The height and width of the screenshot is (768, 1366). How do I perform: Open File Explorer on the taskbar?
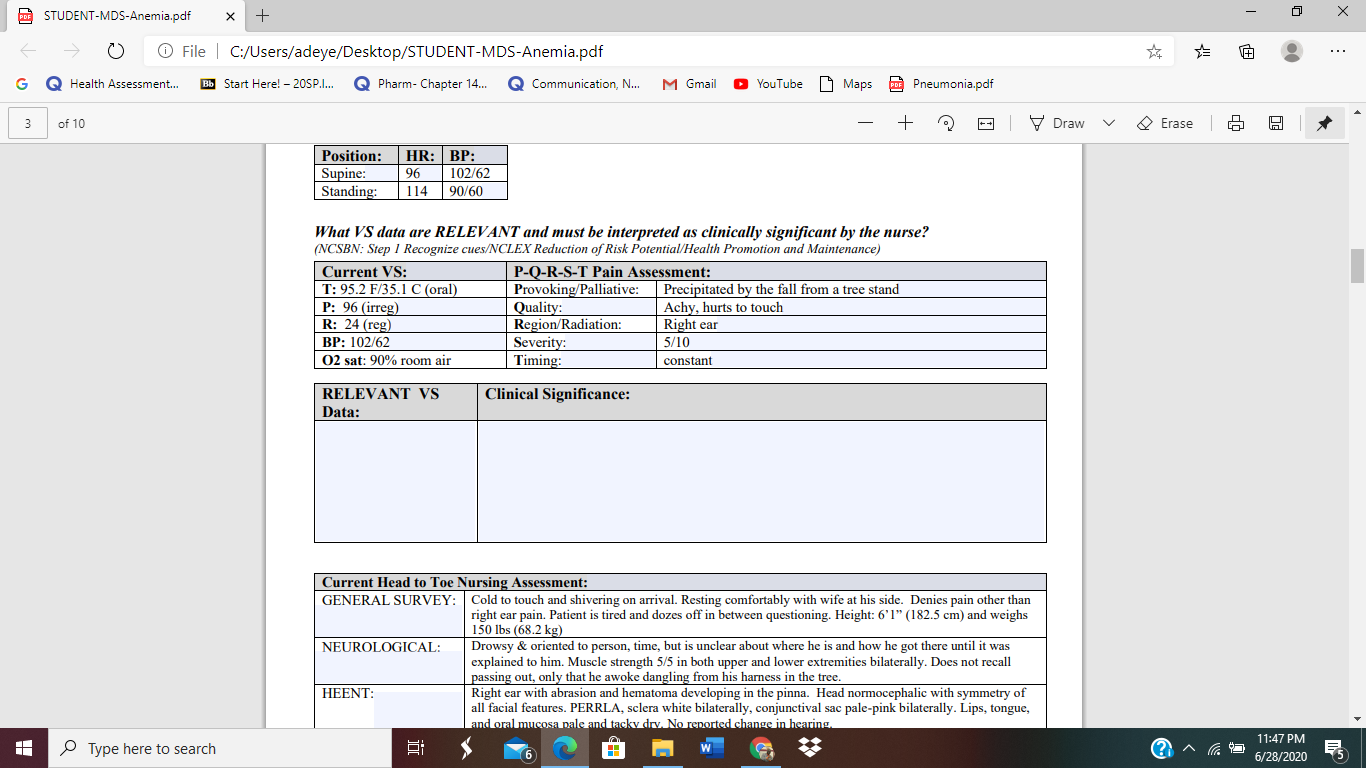pyautogui.click(x=662, y=748)
